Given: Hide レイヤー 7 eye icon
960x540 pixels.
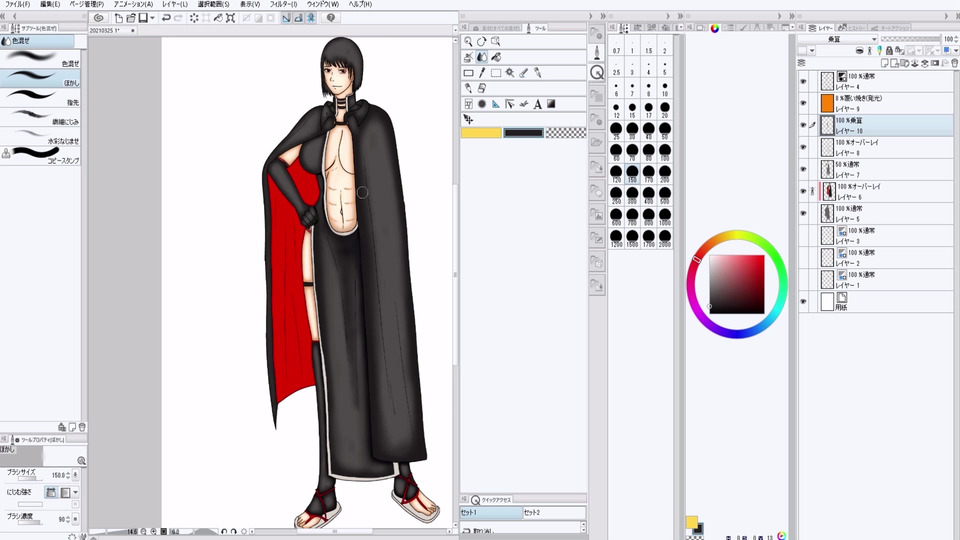Looking at the screenshot, I should [x=803, y=169].
